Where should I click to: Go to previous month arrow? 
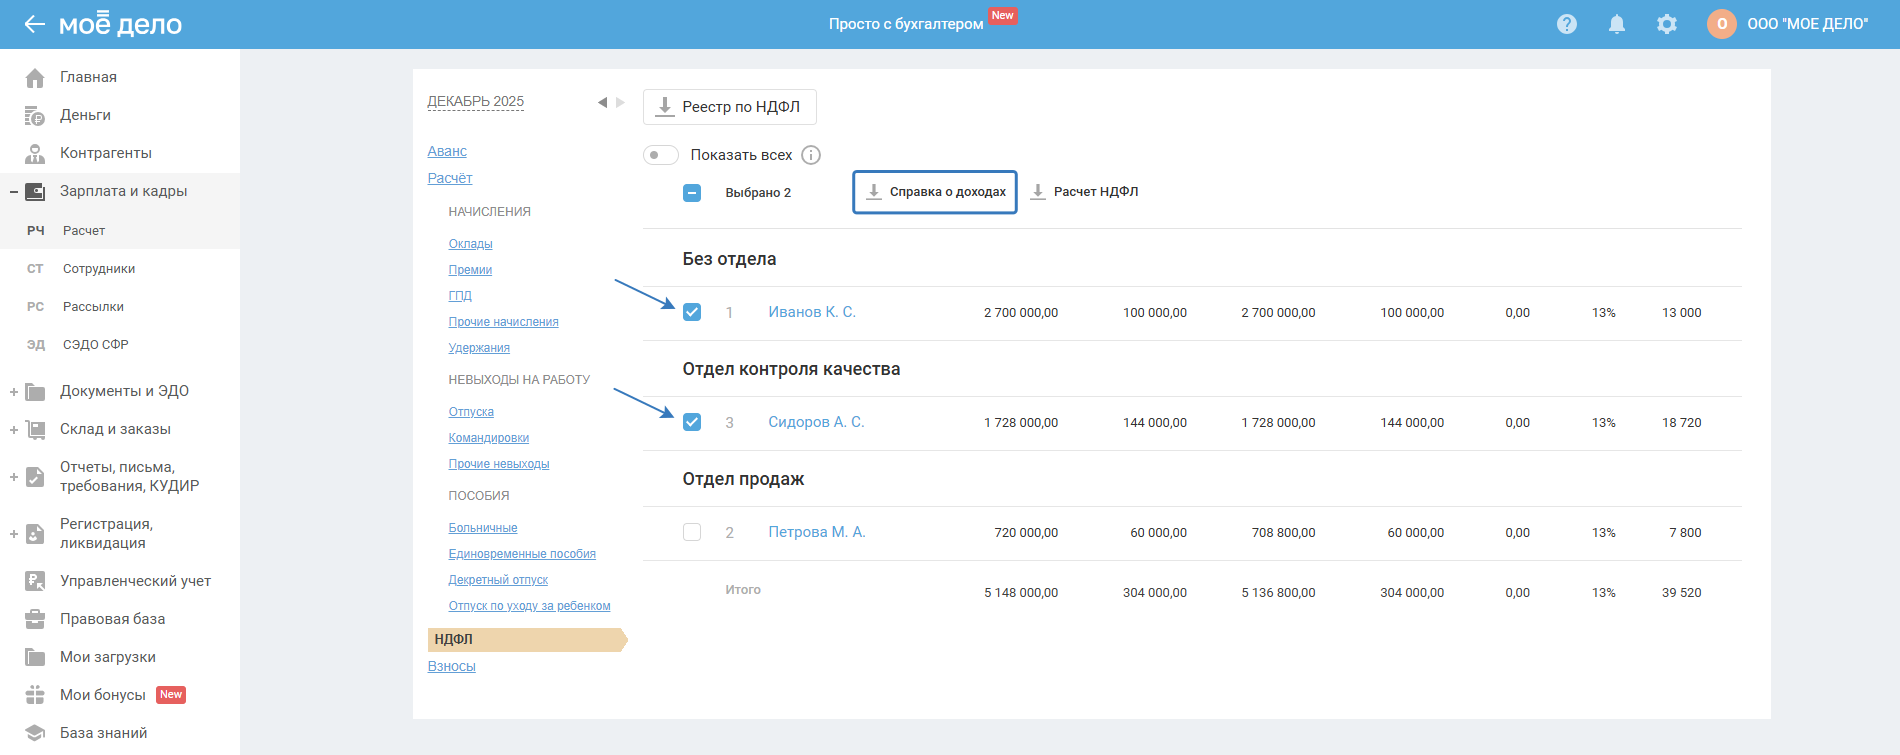pyautogui.click(x=602, y=102)
